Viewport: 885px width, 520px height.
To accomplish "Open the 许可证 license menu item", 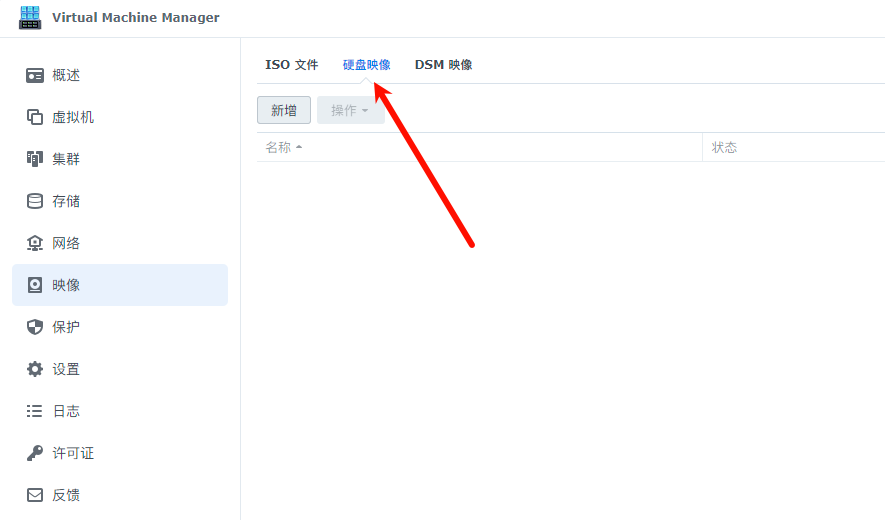I will (73, 453).
